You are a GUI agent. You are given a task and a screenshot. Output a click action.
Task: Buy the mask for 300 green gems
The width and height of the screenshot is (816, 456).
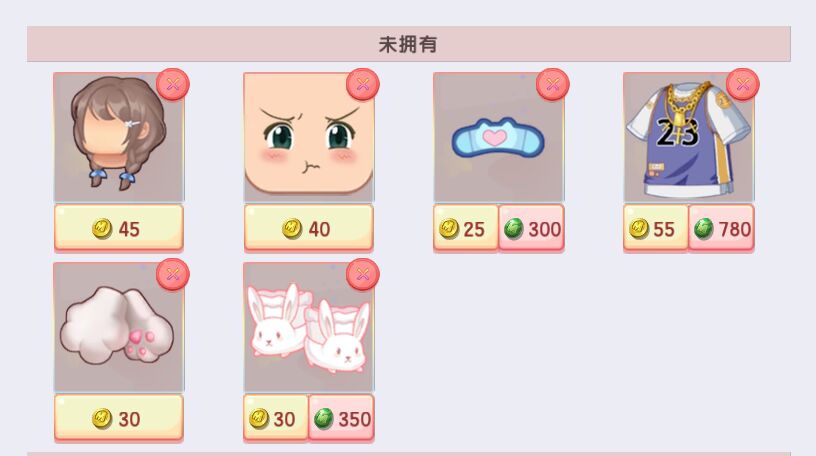coord(531,228)
